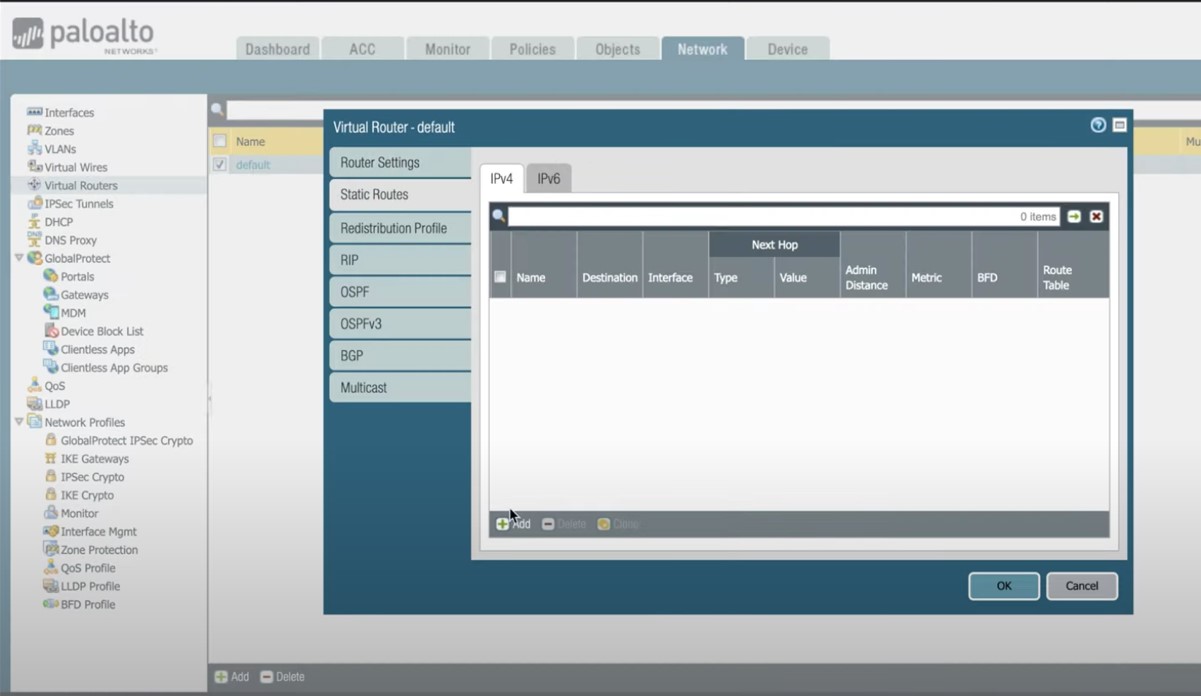The image size is (1201, 696).
Task: Select QoS Profile in sidebar
Action: point(88,568)
